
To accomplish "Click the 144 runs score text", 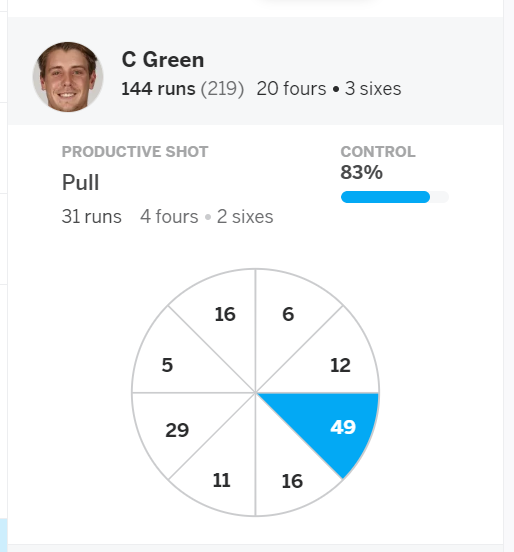I will 158,89.
